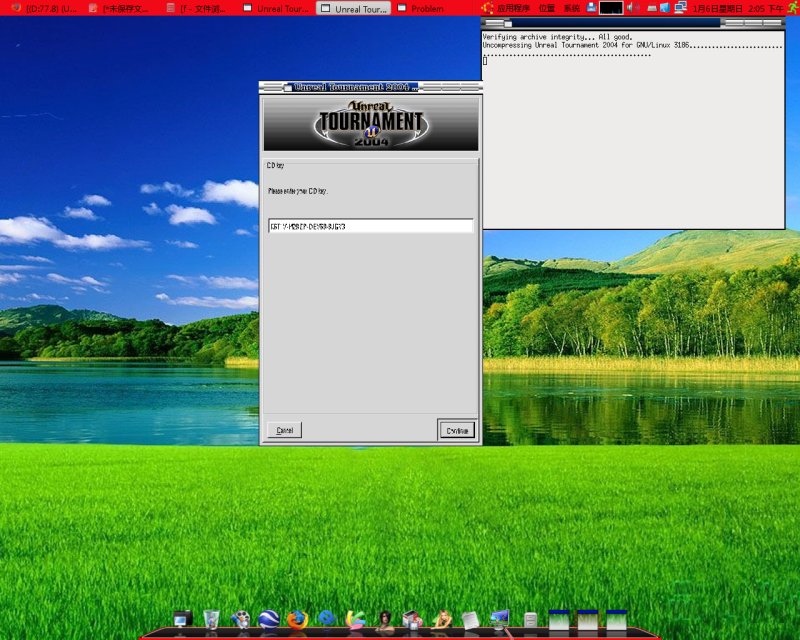Click the save/disk tray icon in panel
The width and height of the screenshot is (800, 640).
(x=591, y=8)
